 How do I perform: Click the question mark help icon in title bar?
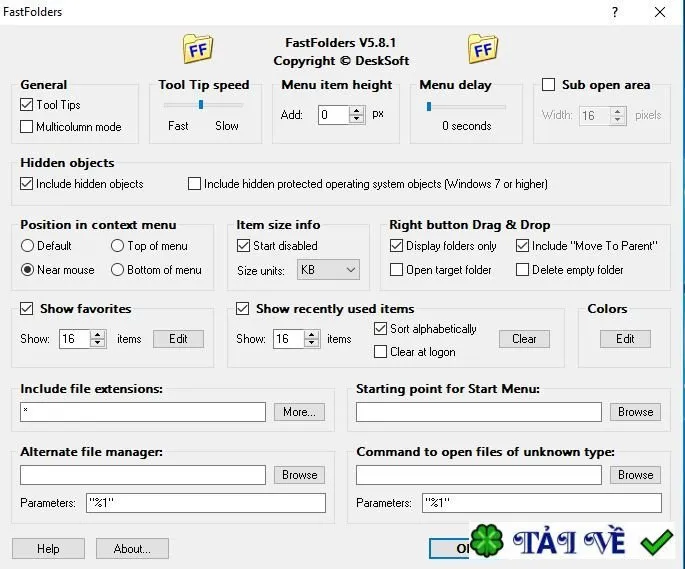[615, 12]
